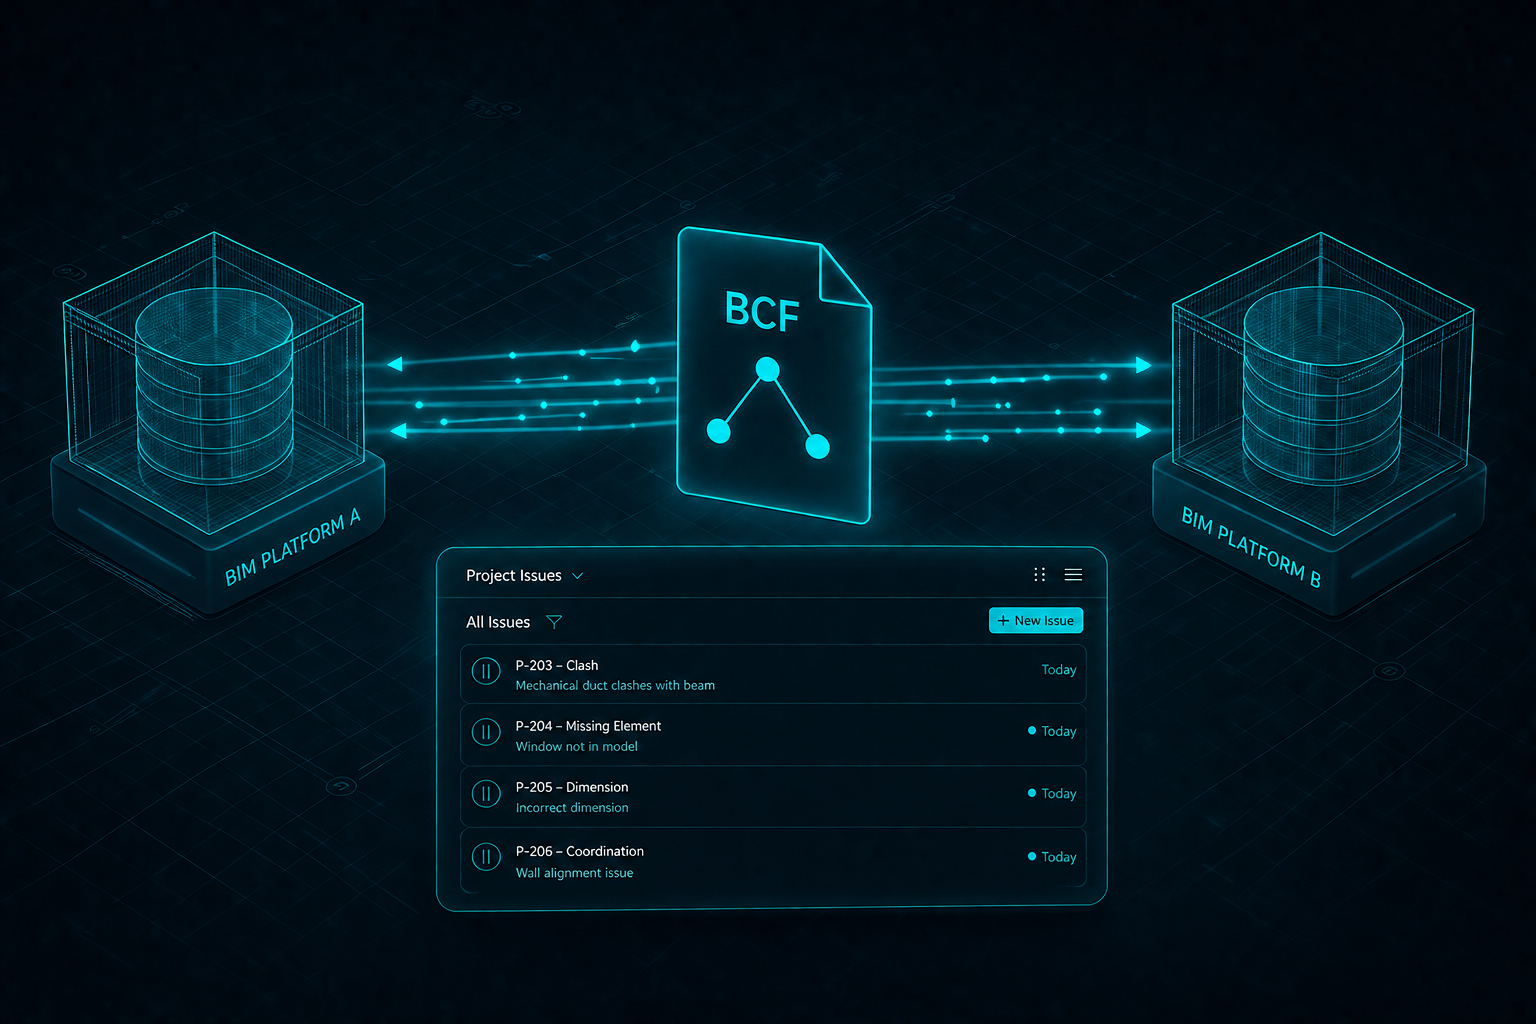Click the Today status dot of P-205
This screenshot has width=1536, height=1024.
coord(1032,793)
